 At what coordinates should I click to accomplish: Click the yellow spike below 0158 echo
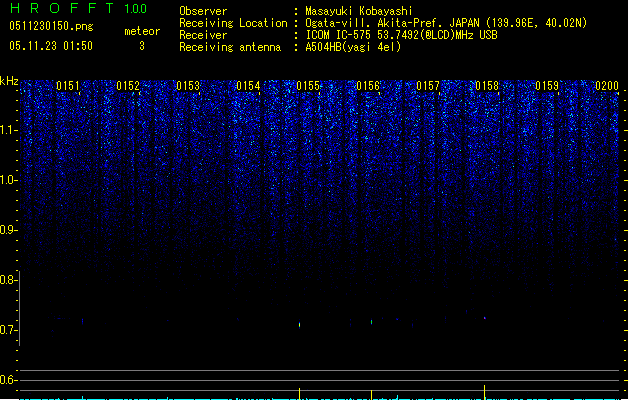pos(485,392)
